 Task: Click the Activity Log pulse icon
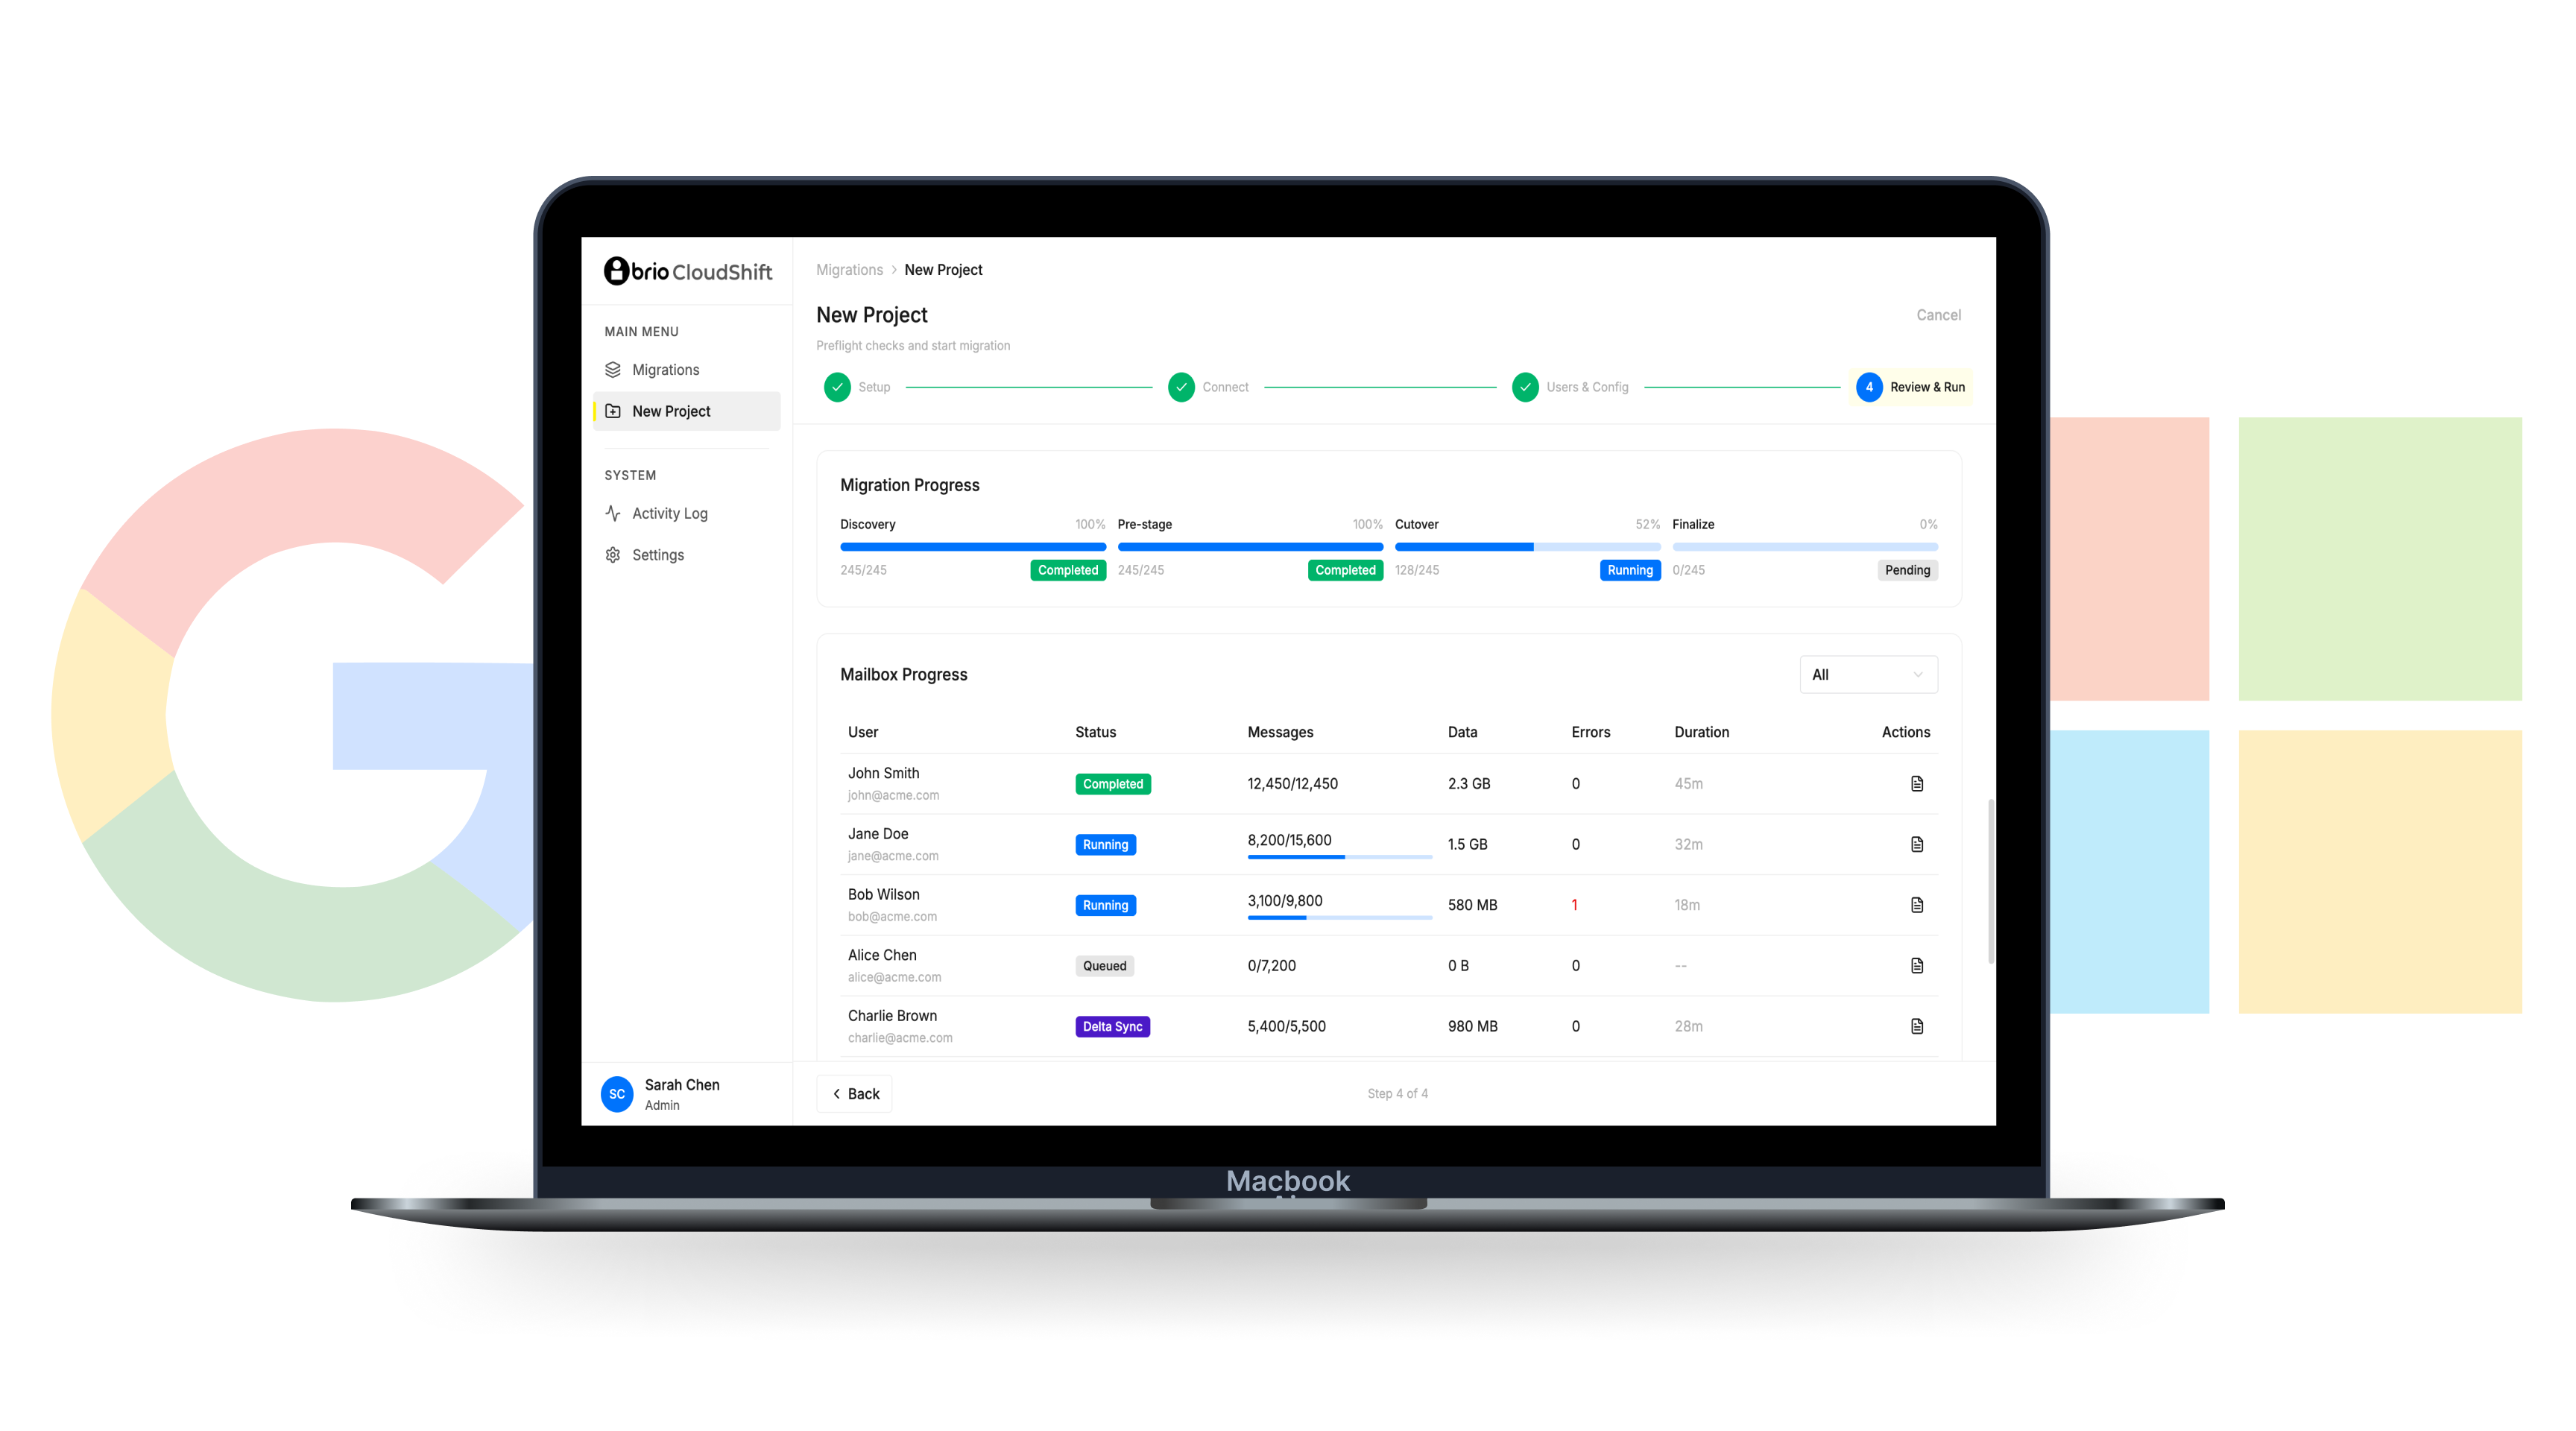613,513
